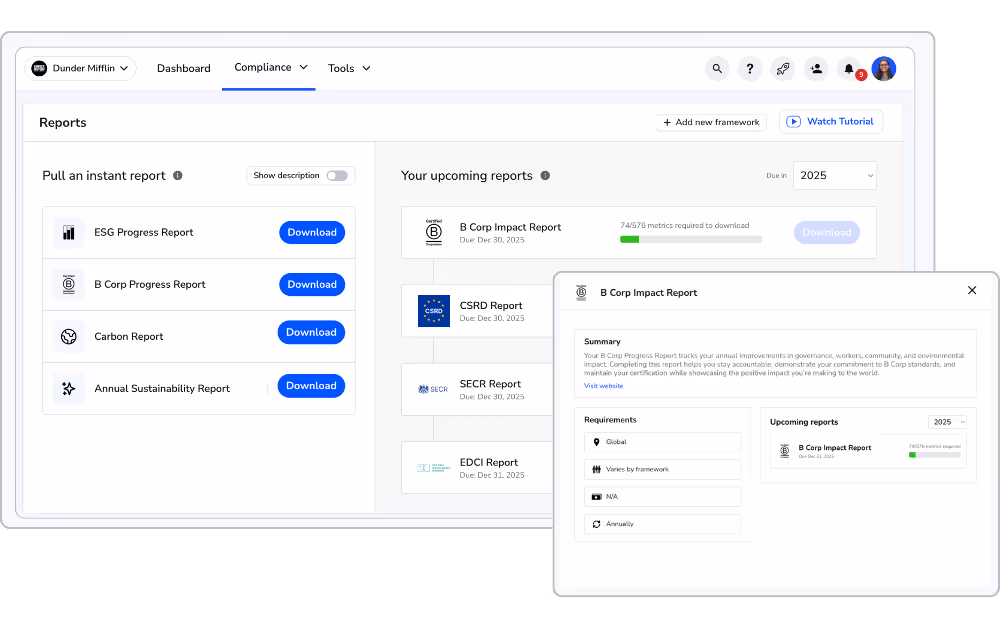Click the Varies by framework requirement row
Viewport: 1000px width, 623px height.
(662, 469)
